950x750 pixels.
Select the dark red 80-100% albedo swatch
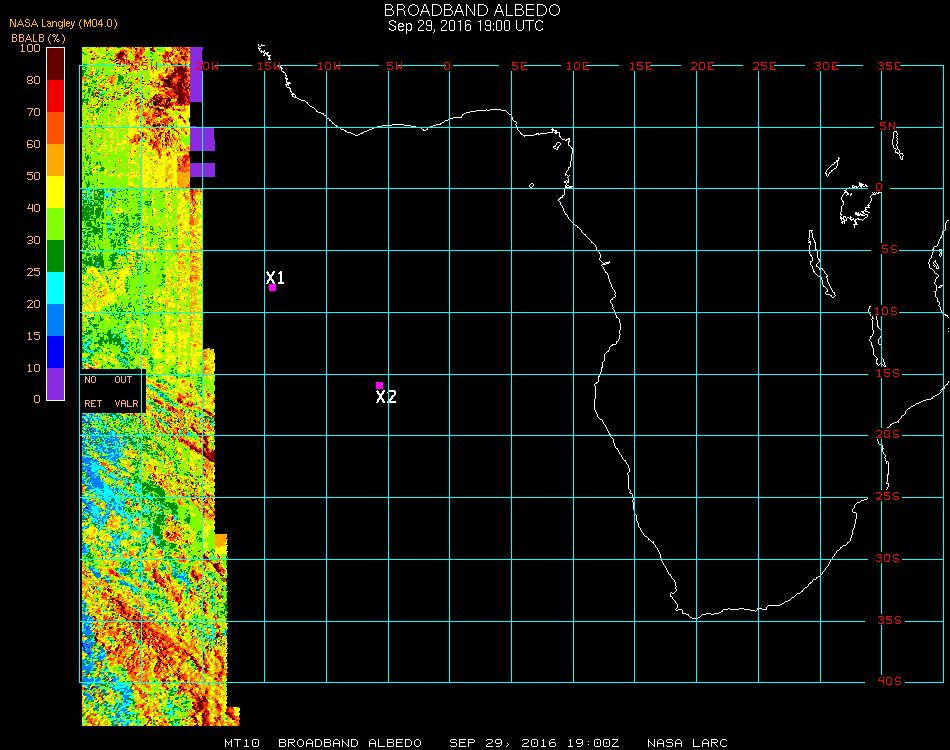[56, 64]
